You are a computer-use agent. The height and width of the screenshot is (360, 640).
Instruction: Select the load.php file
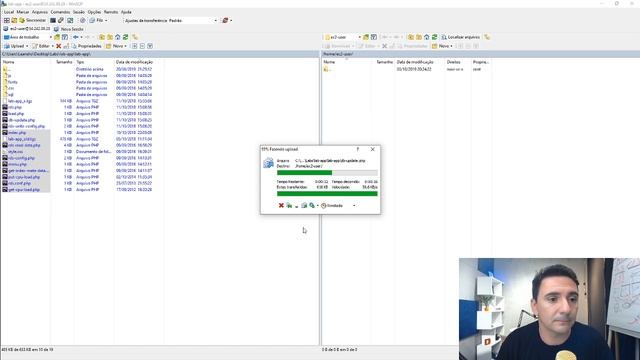click(16, 113)
